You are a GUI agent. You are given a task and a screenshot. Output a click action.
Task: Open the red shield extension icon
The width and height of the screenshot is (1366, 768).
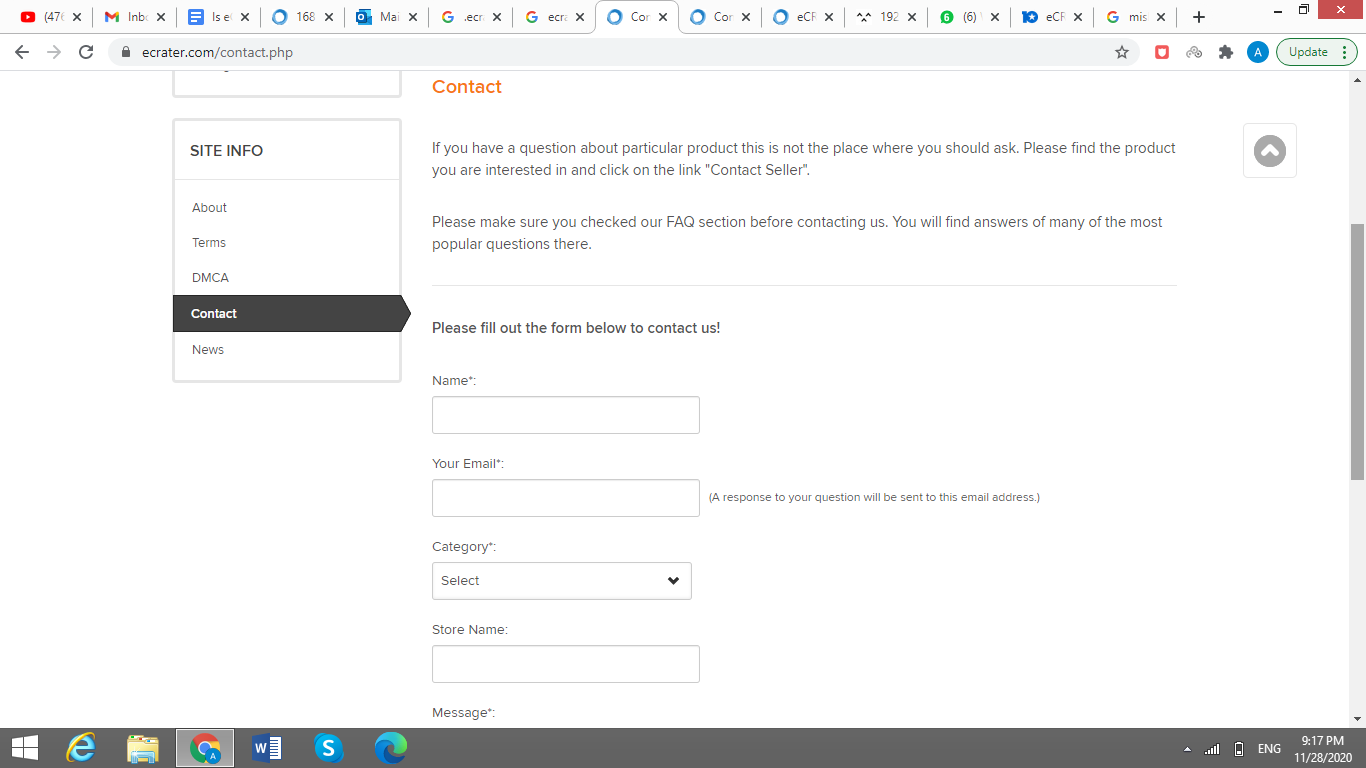coord(1162,52)
